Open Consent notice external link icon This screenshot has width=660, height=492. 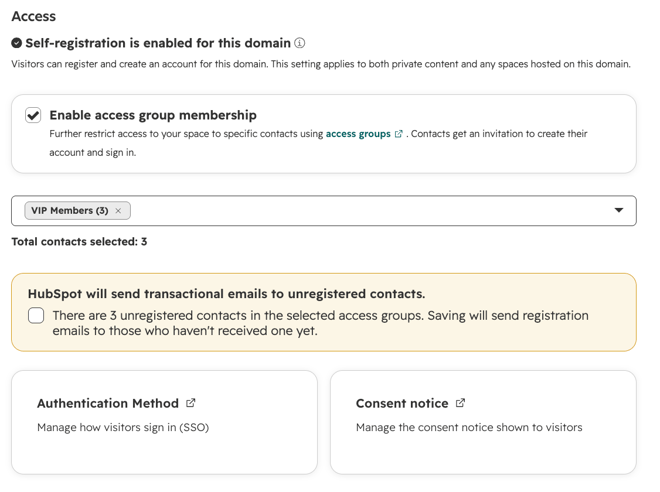click(x=460, y=403)
